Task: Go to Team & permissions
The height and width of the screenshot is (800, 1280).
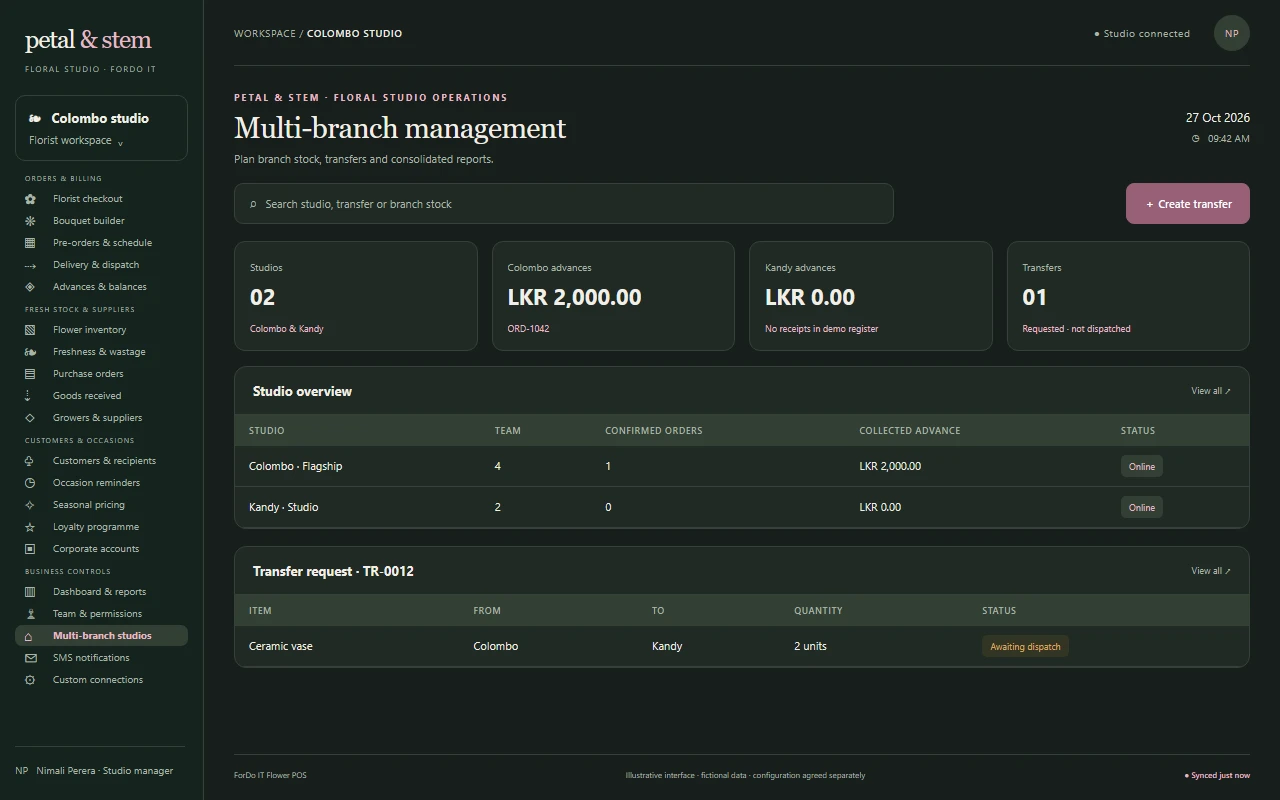Action: pyautogui.click(x=101, y=614)
